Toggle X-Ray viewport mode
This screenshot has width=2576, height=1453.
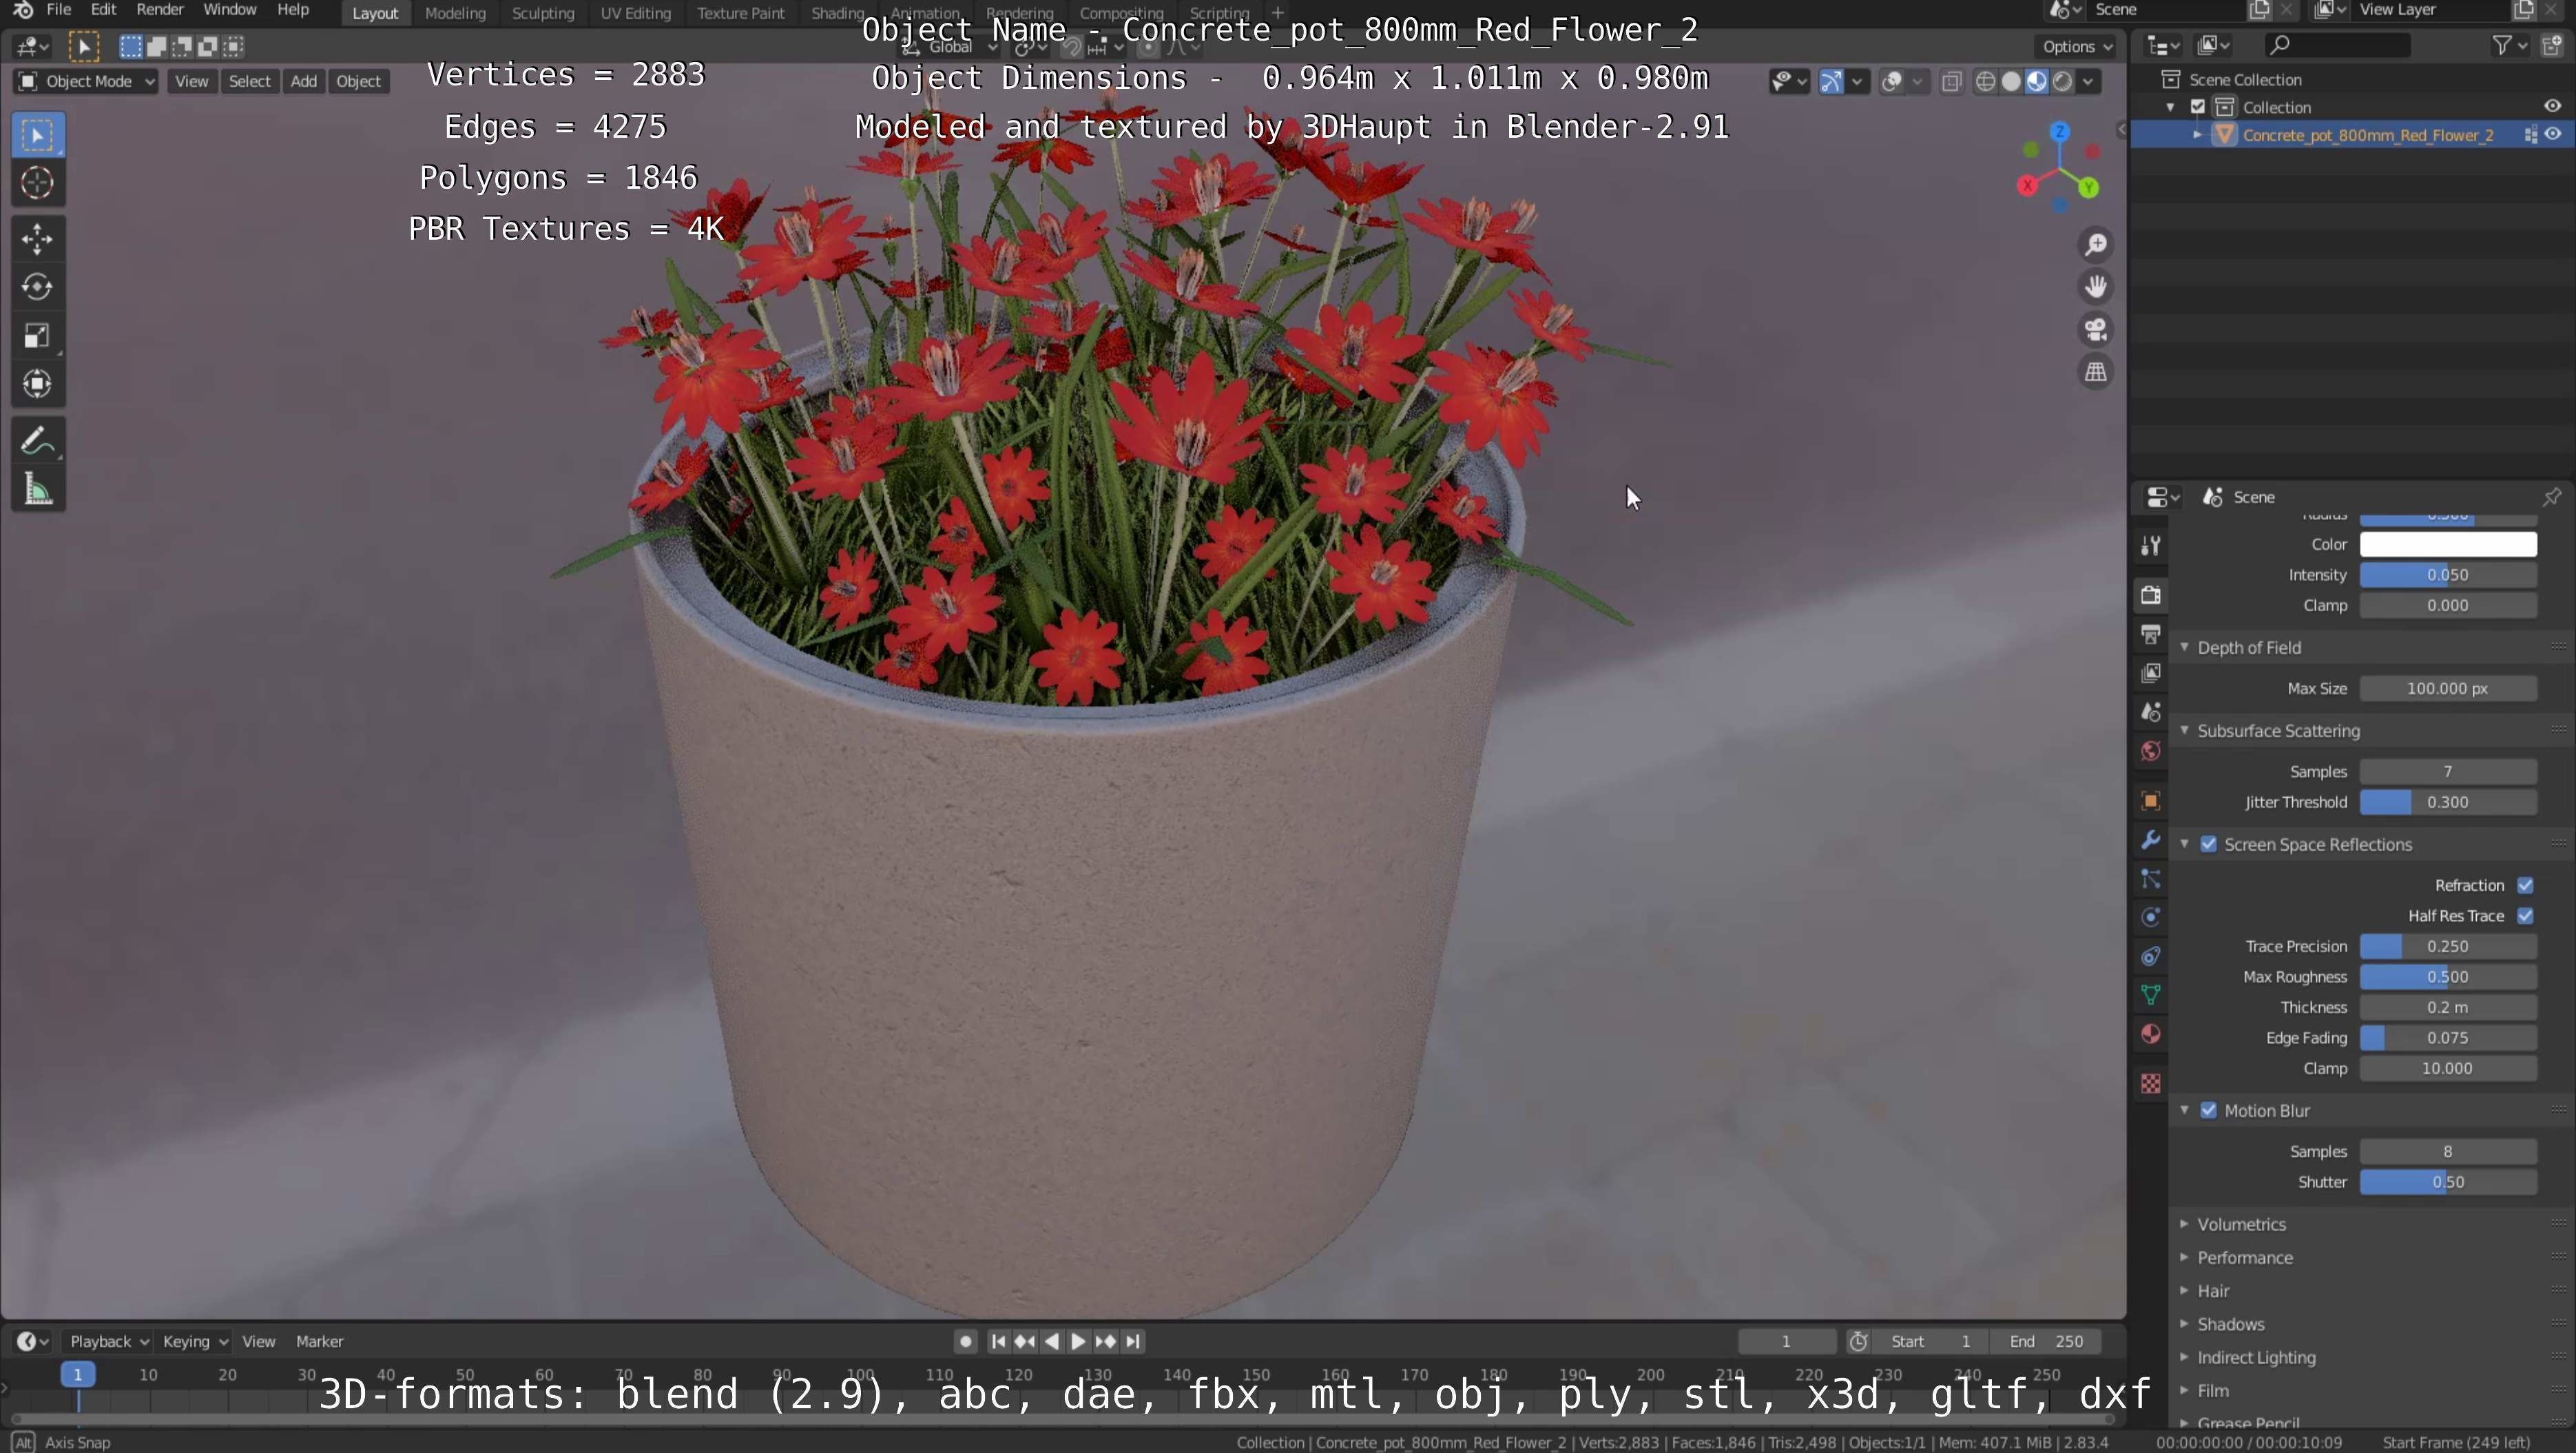point(1951,82)
